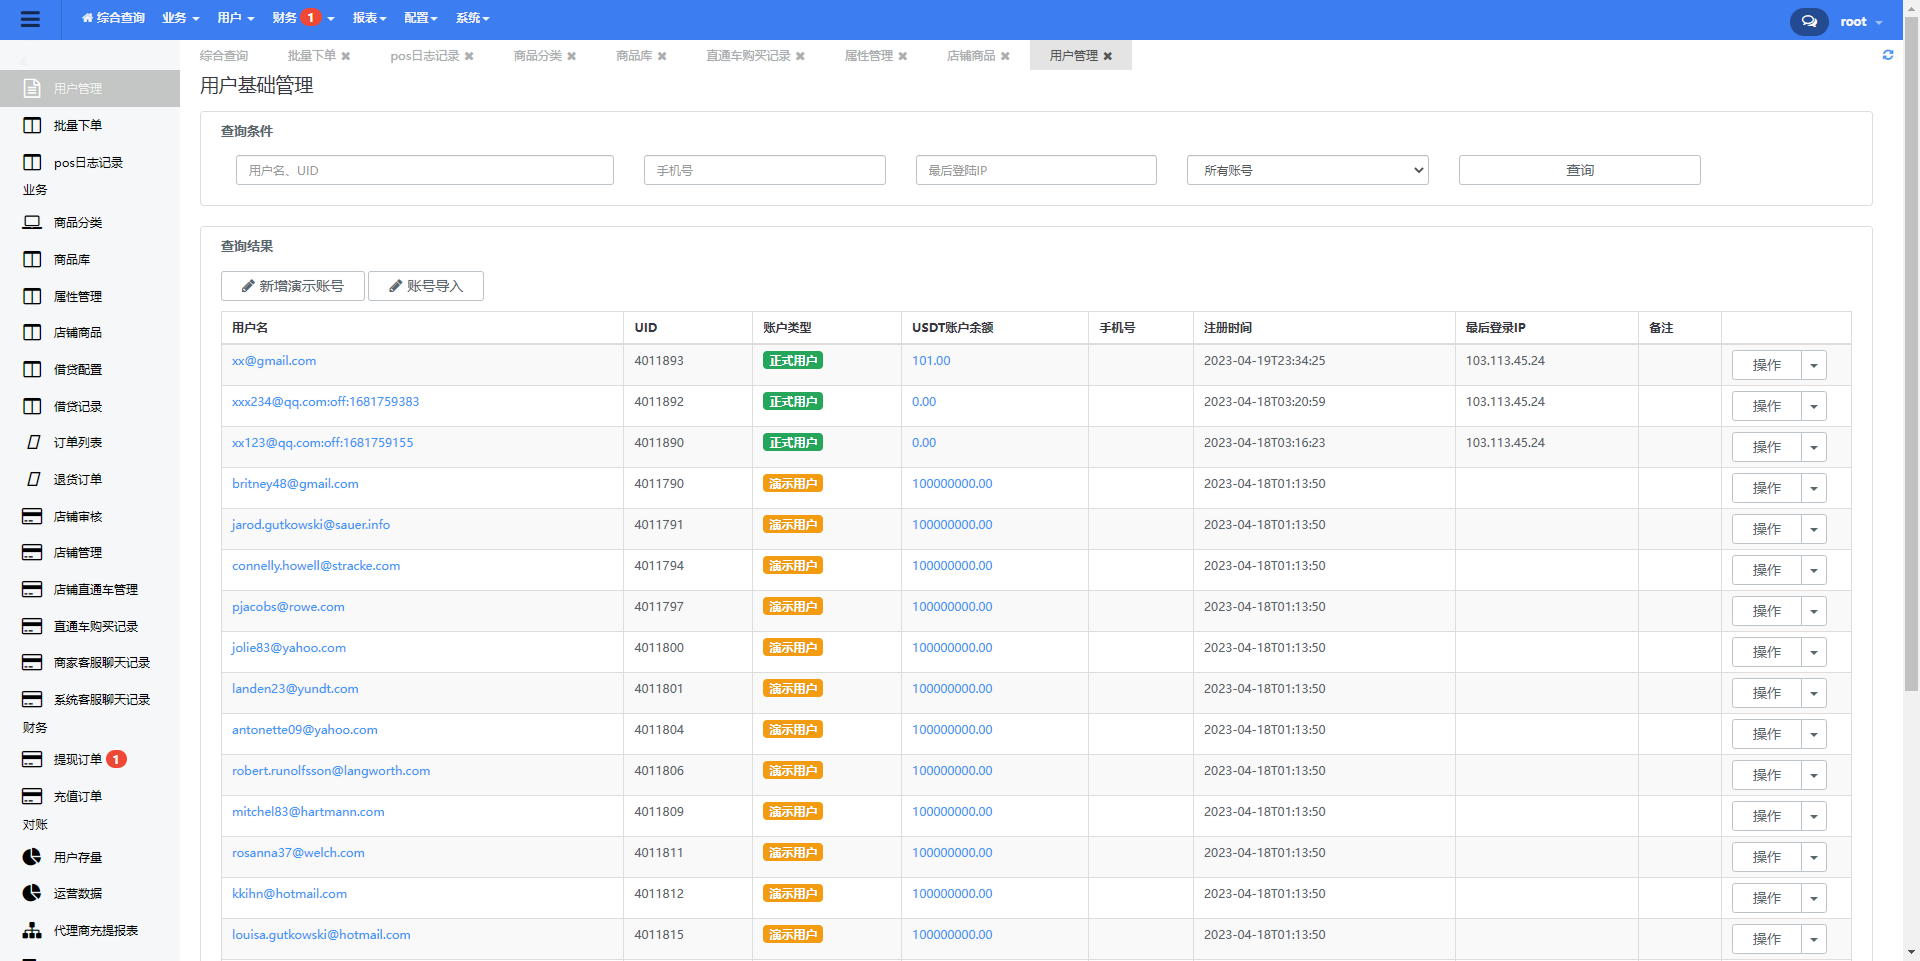The width and height of the screenshot is (1920, 961).
Task: Open 系统客服聊天记录 sidebar item
Action: coord(102,699)
